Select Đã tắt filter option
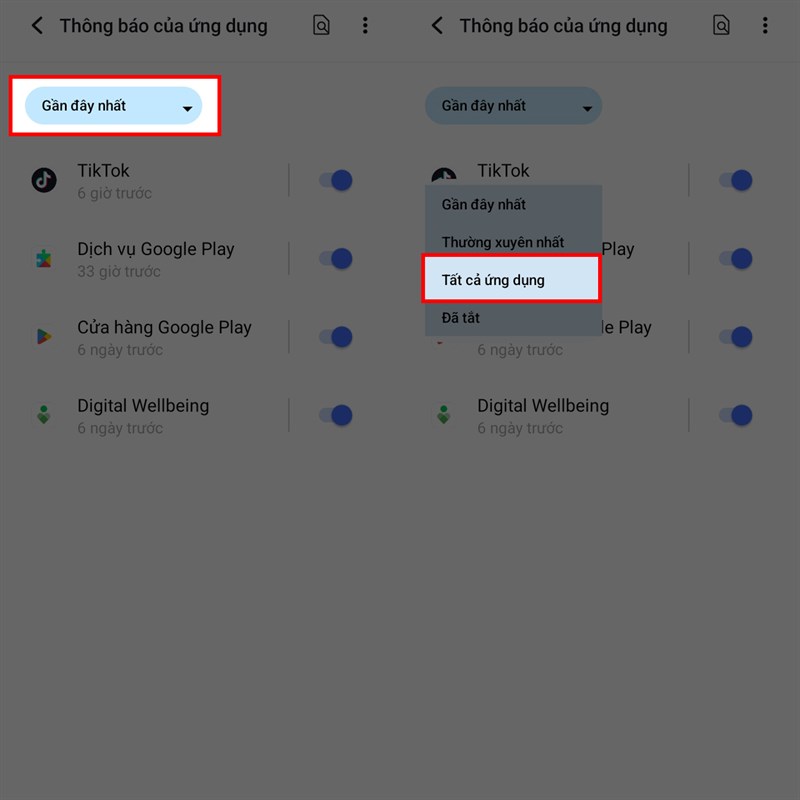This screenshot has width=800, height=800. pyautogui.click(x=513, y=318)
